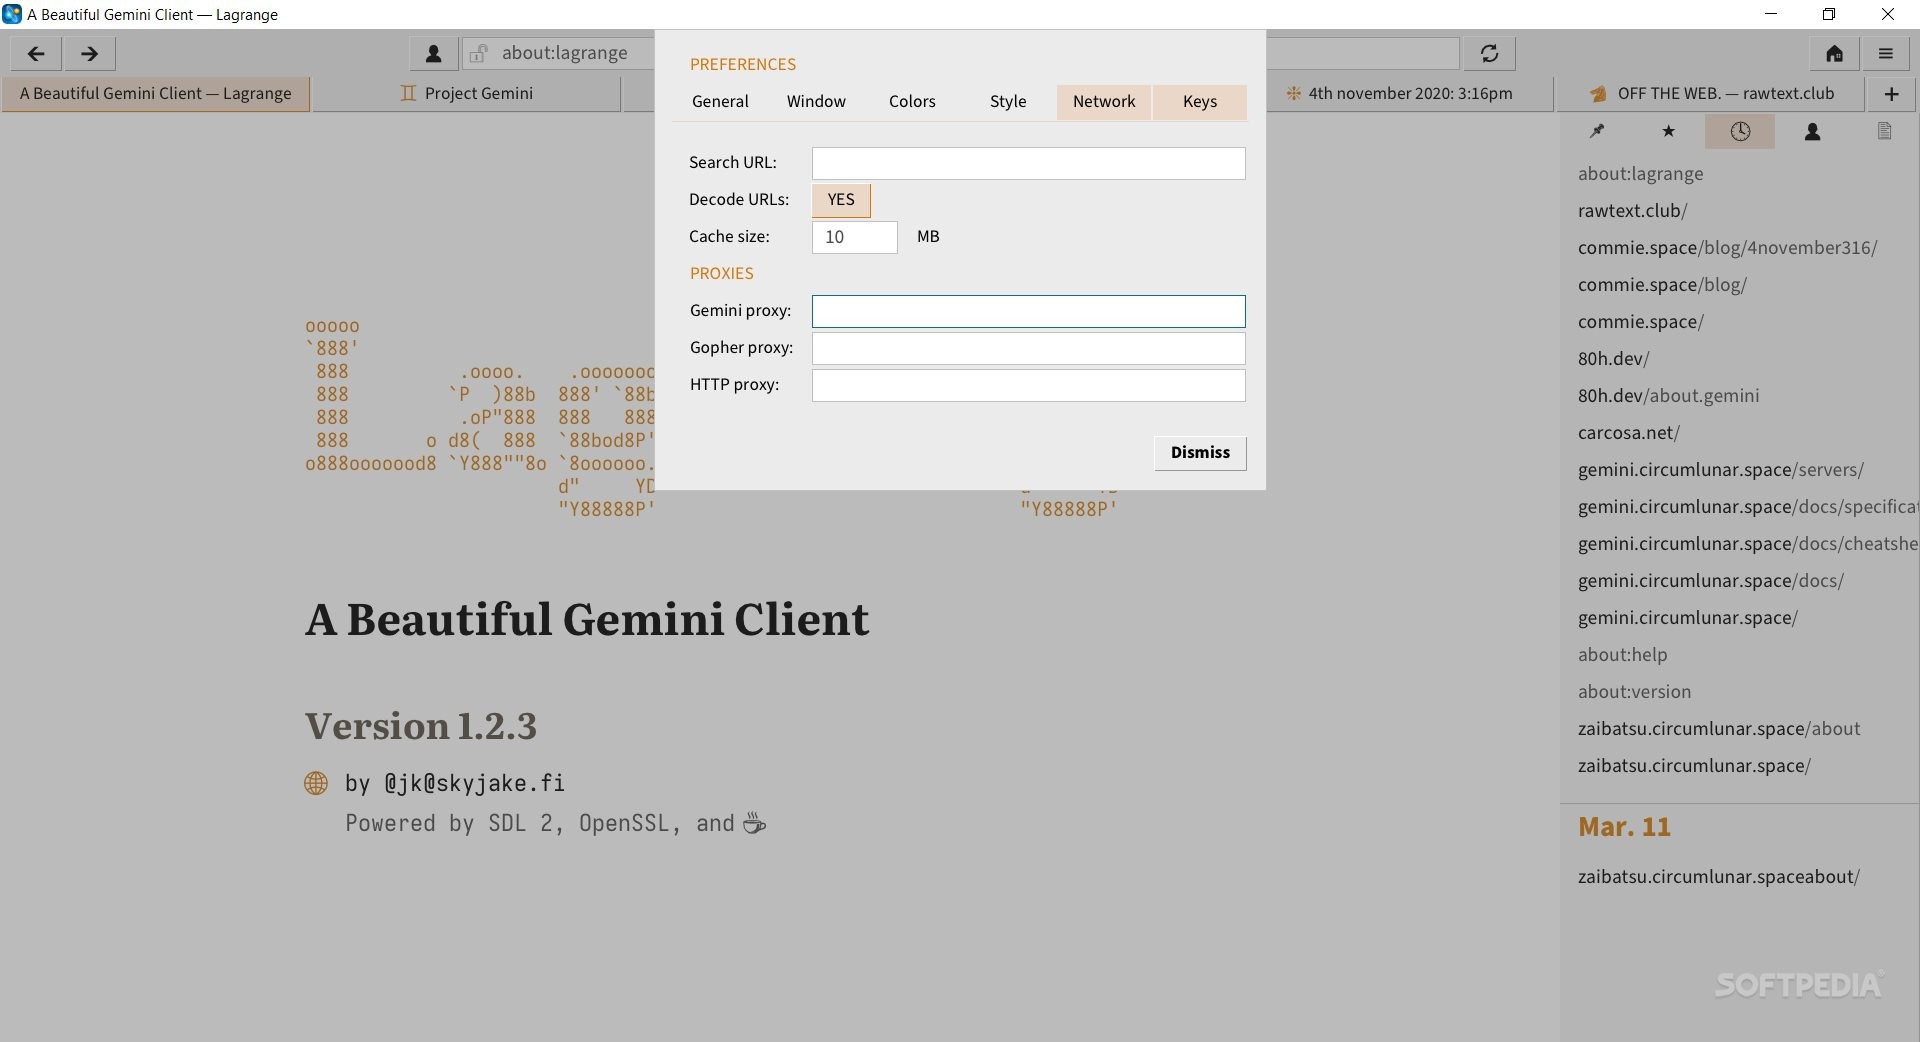Open the Style preferences tab
This screenshot has height=1042, width=1920.
point(1008,102)
